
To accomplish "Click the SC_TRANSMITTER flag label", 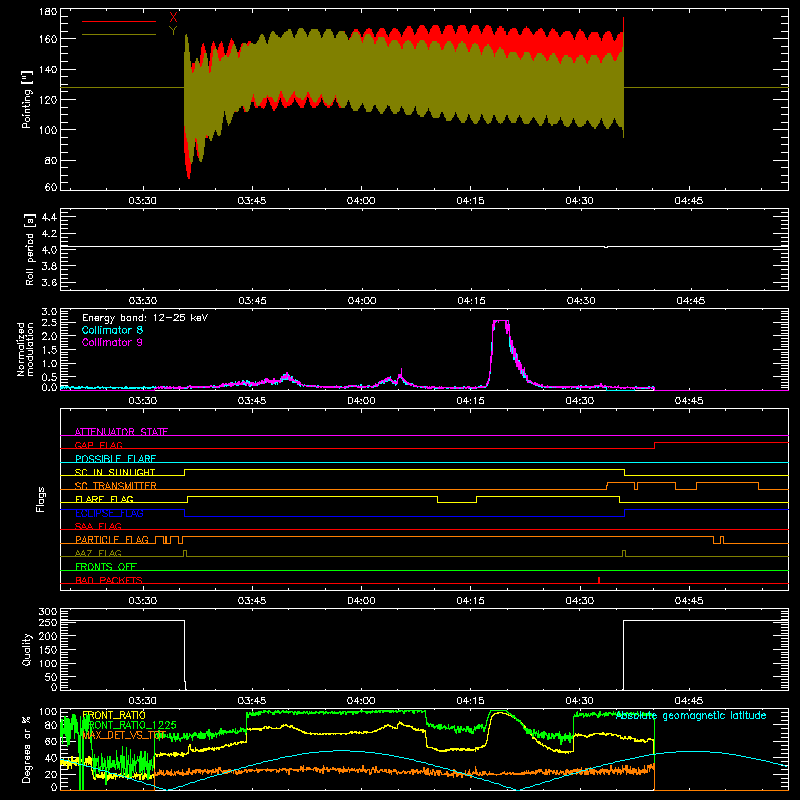I will [x=116, y=486].
